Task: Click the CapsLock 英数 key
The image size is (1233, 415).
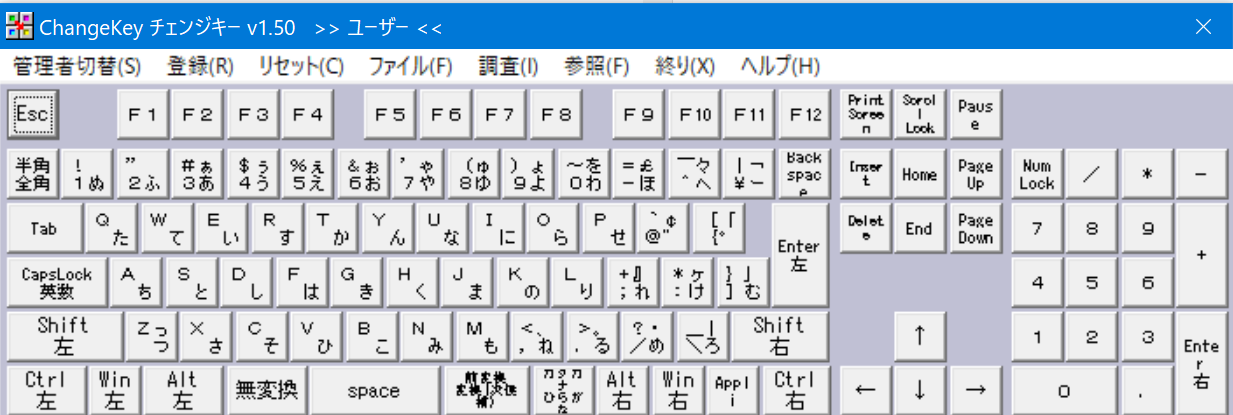Action: point(58,282)
